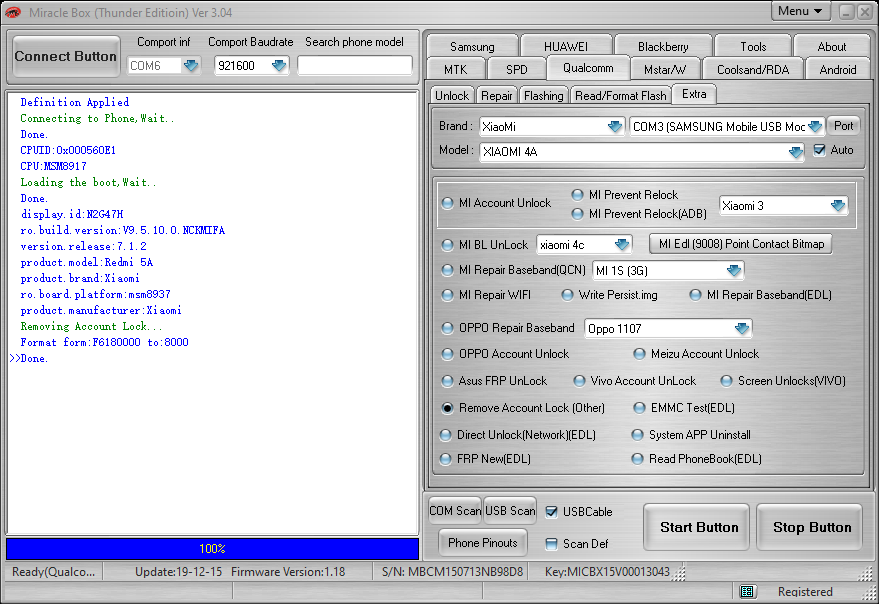Viewport: 879px width, 604px height.
Task: Open the Mstar/W tab
Action: coord(665,70)
